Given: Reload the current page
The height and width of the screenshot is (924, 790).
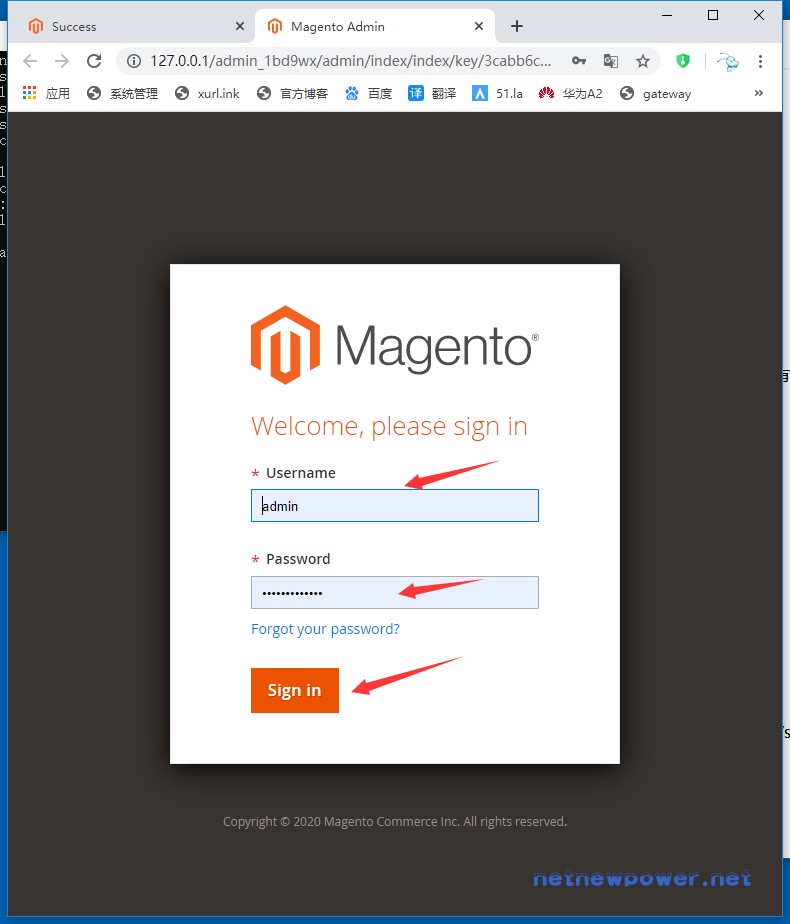Looking at the screenshot, I should coord(94,61).
